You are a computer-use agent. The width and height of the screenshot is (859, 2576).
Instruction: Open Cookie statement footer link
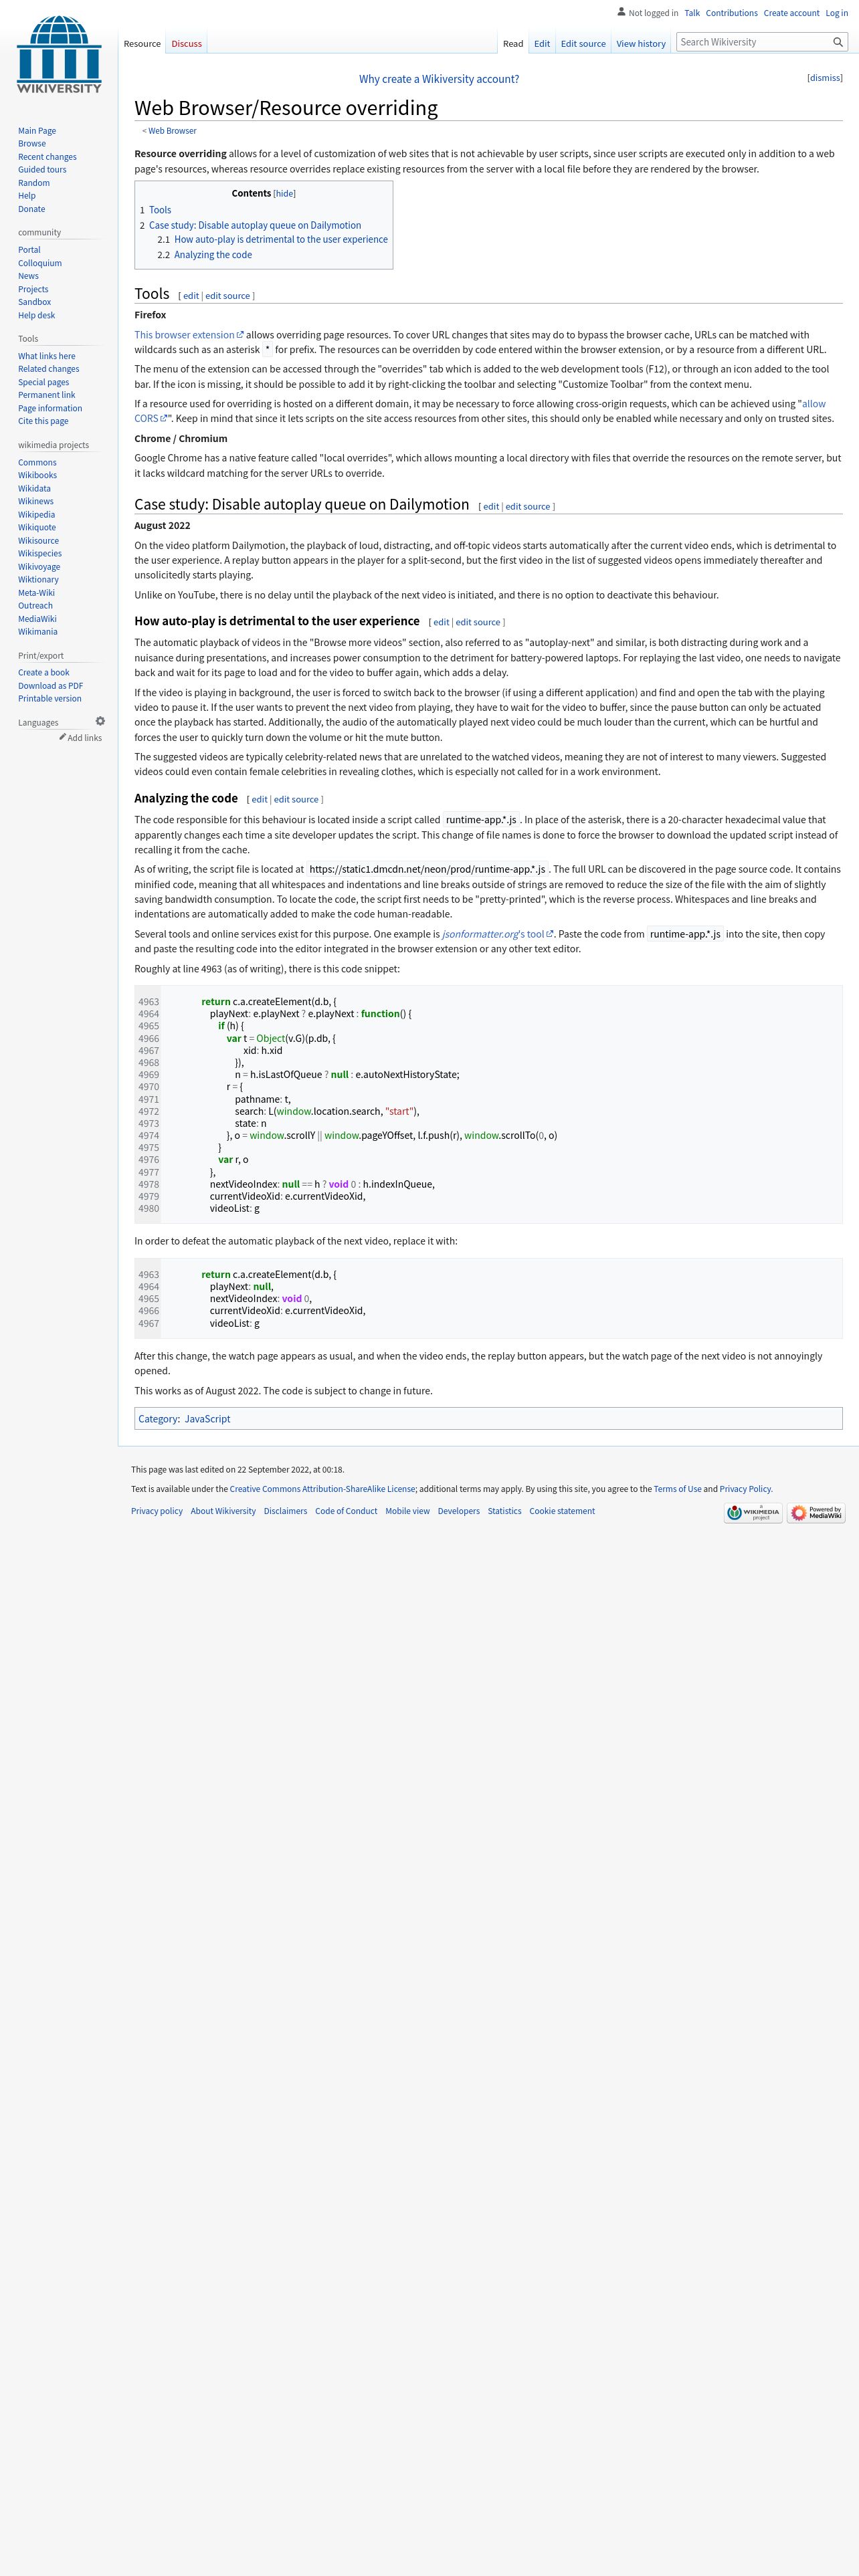[x=562, y=1511]
